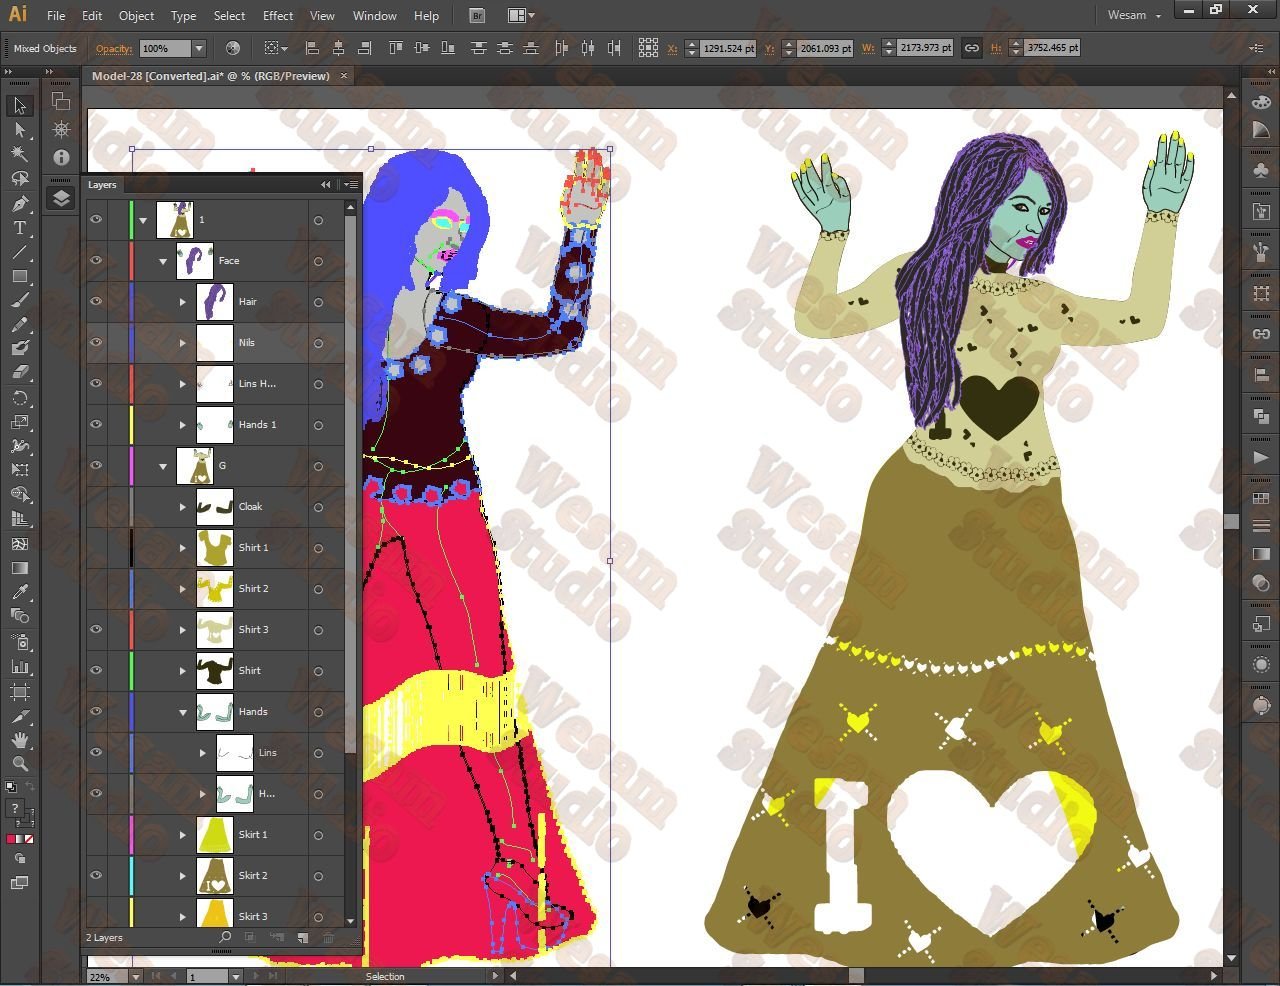Toggle visibility of layer 1
This screenshot has height=986, width=1280.
pos(96,219)
